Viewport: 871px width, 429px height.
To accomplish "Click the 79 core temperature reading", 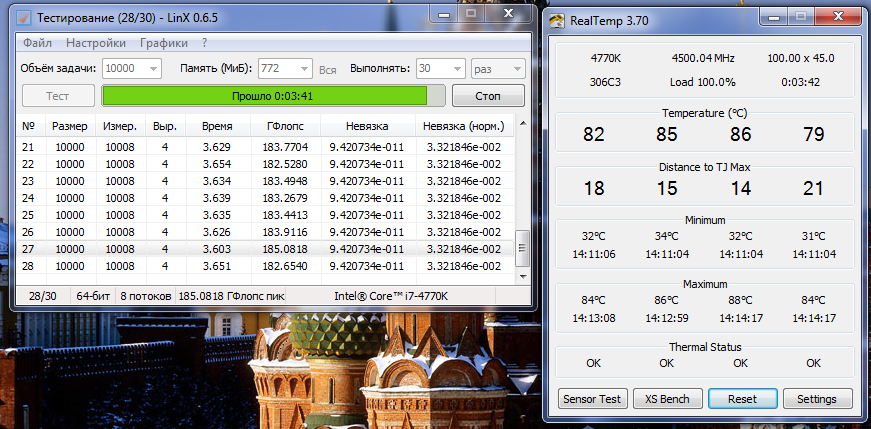I will click(x=813, y=134).
